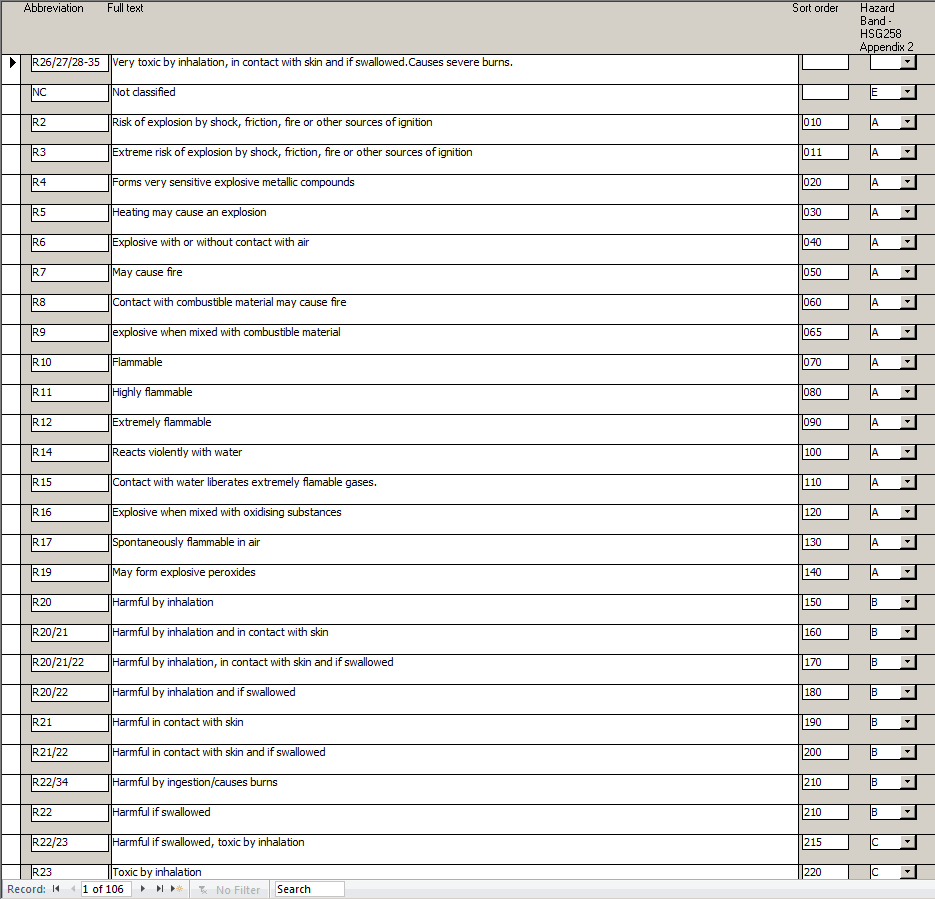
Task: Click the record Search box
Action: point(309,889)
